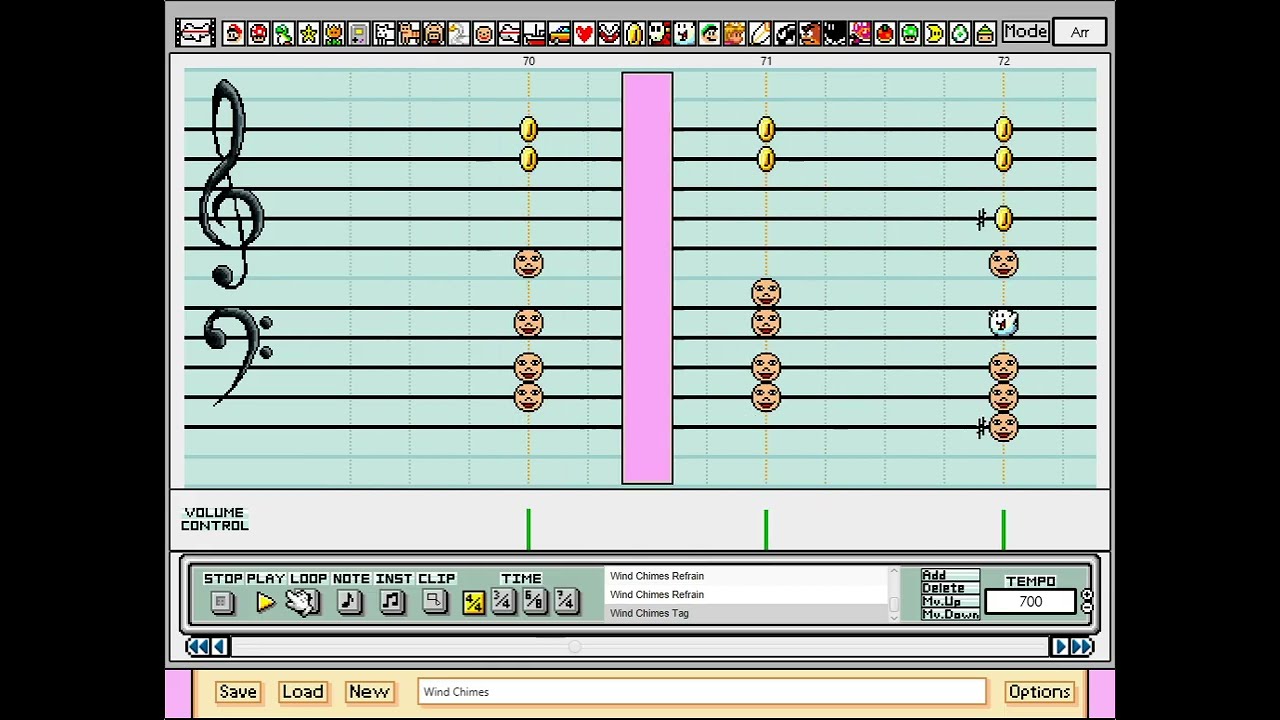Choose the Piranha Plant instrument

tap(609, 33)
